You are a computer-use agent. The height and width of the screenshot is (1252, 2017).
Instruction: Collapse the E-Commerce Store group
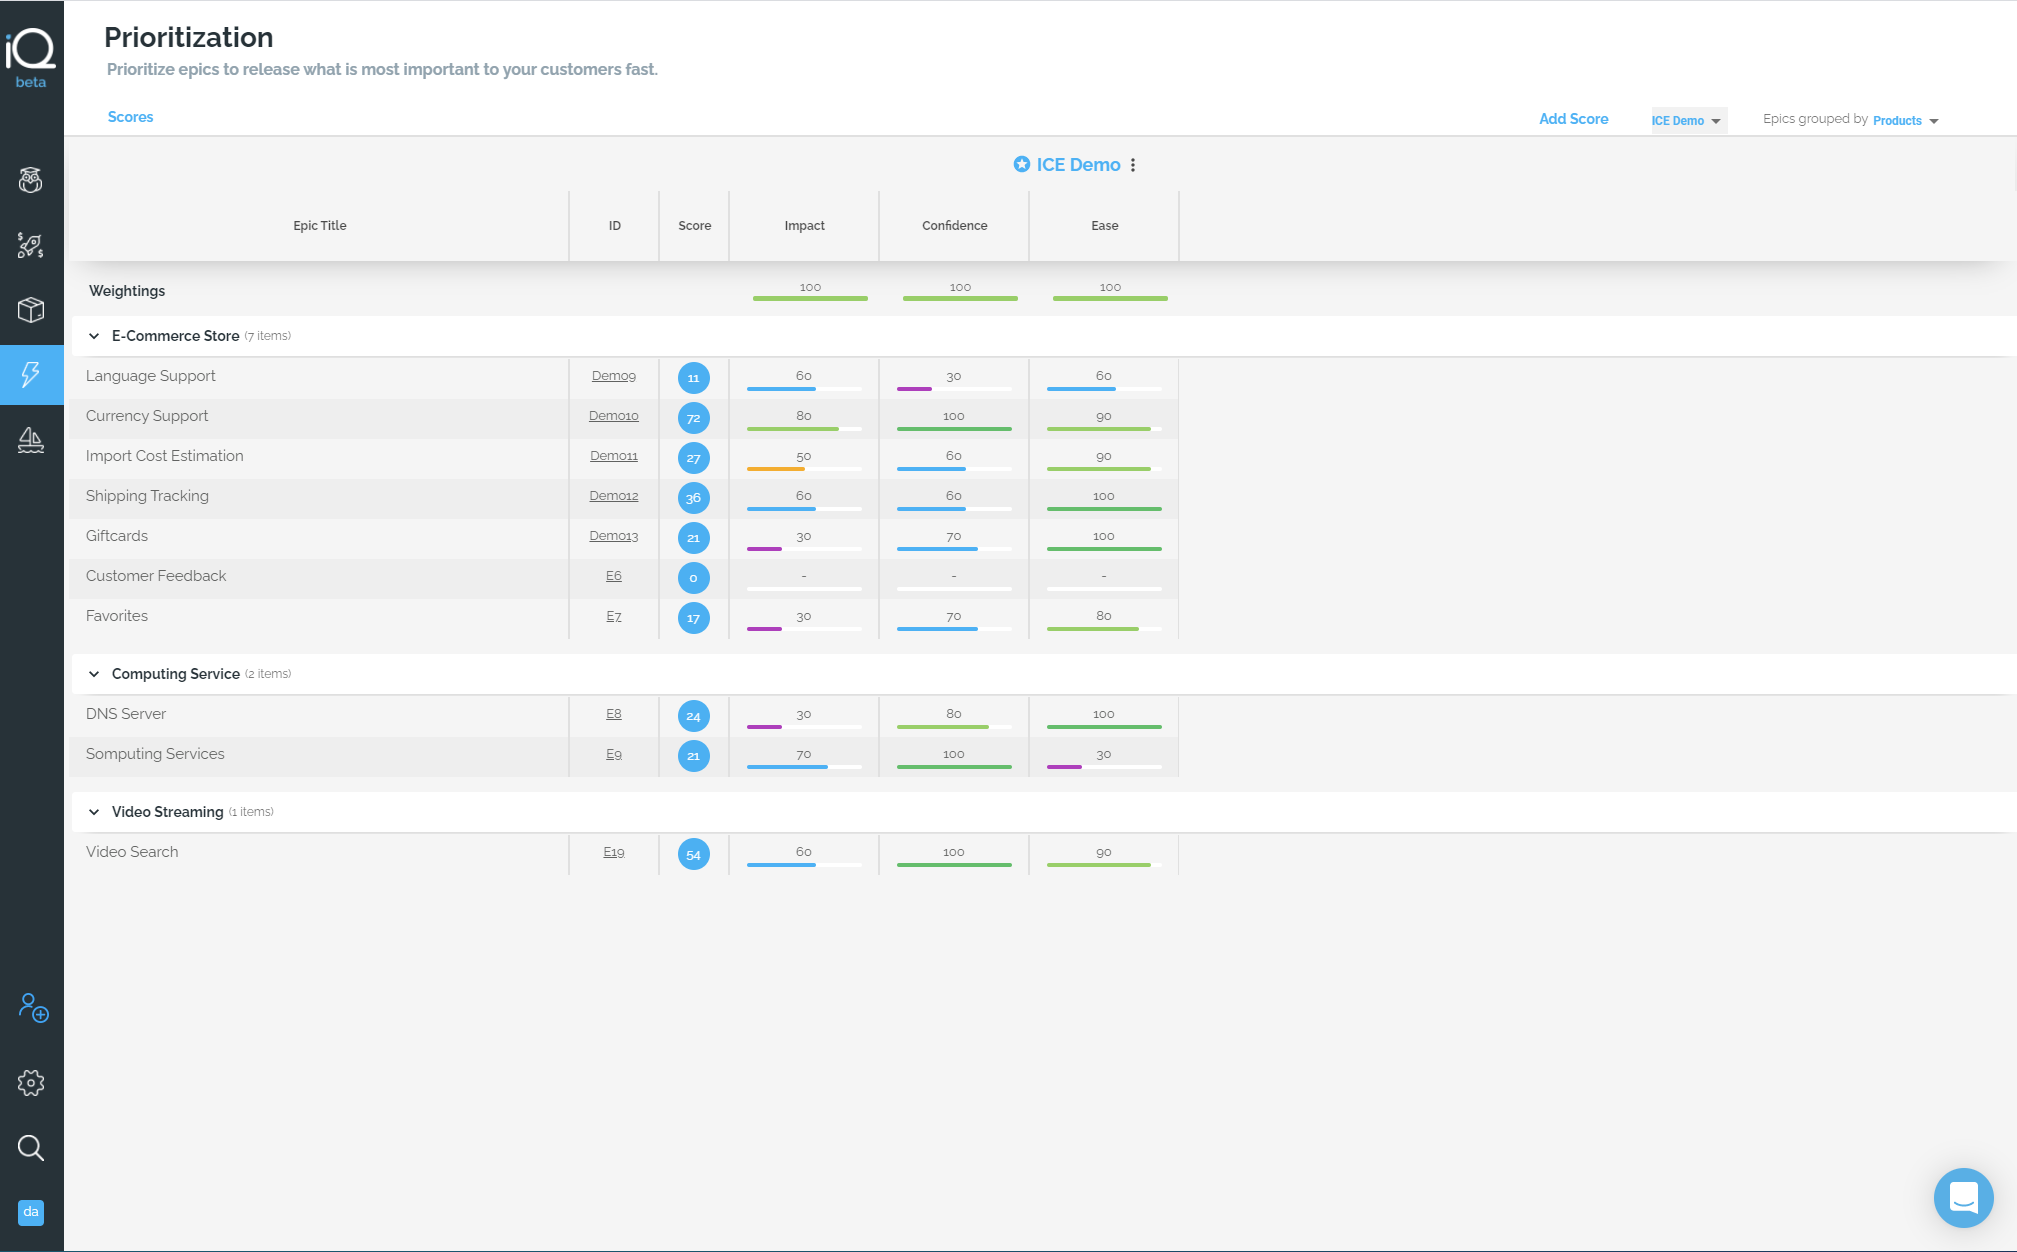tap(94, 336)
